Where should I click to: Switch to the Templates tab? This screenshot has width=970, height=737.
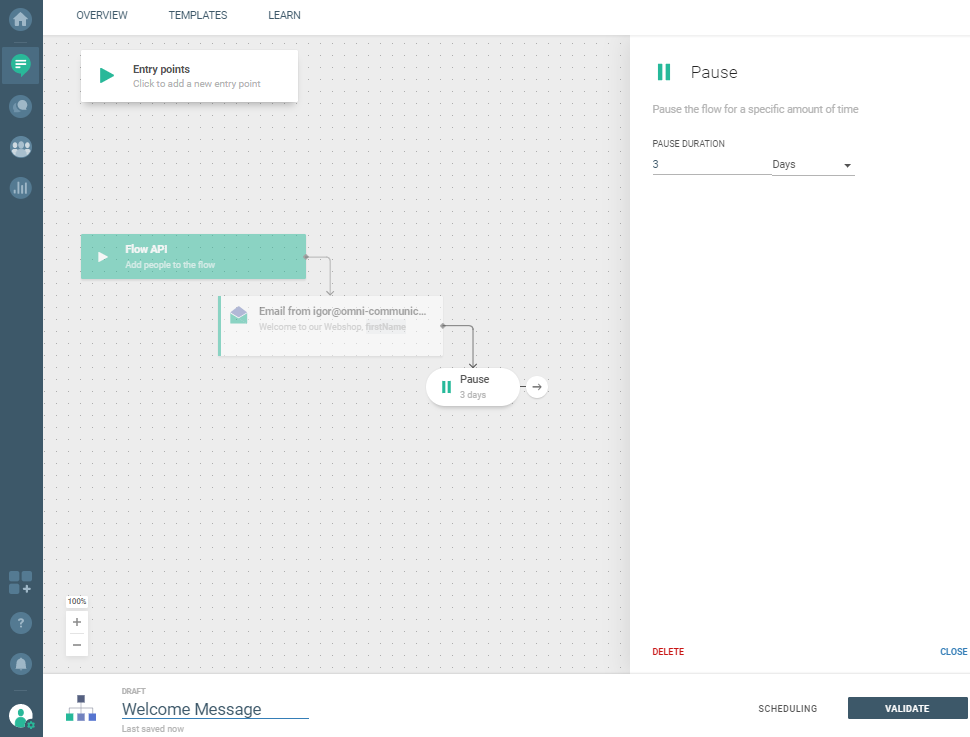pyautogui.click(x=198, y=16)
